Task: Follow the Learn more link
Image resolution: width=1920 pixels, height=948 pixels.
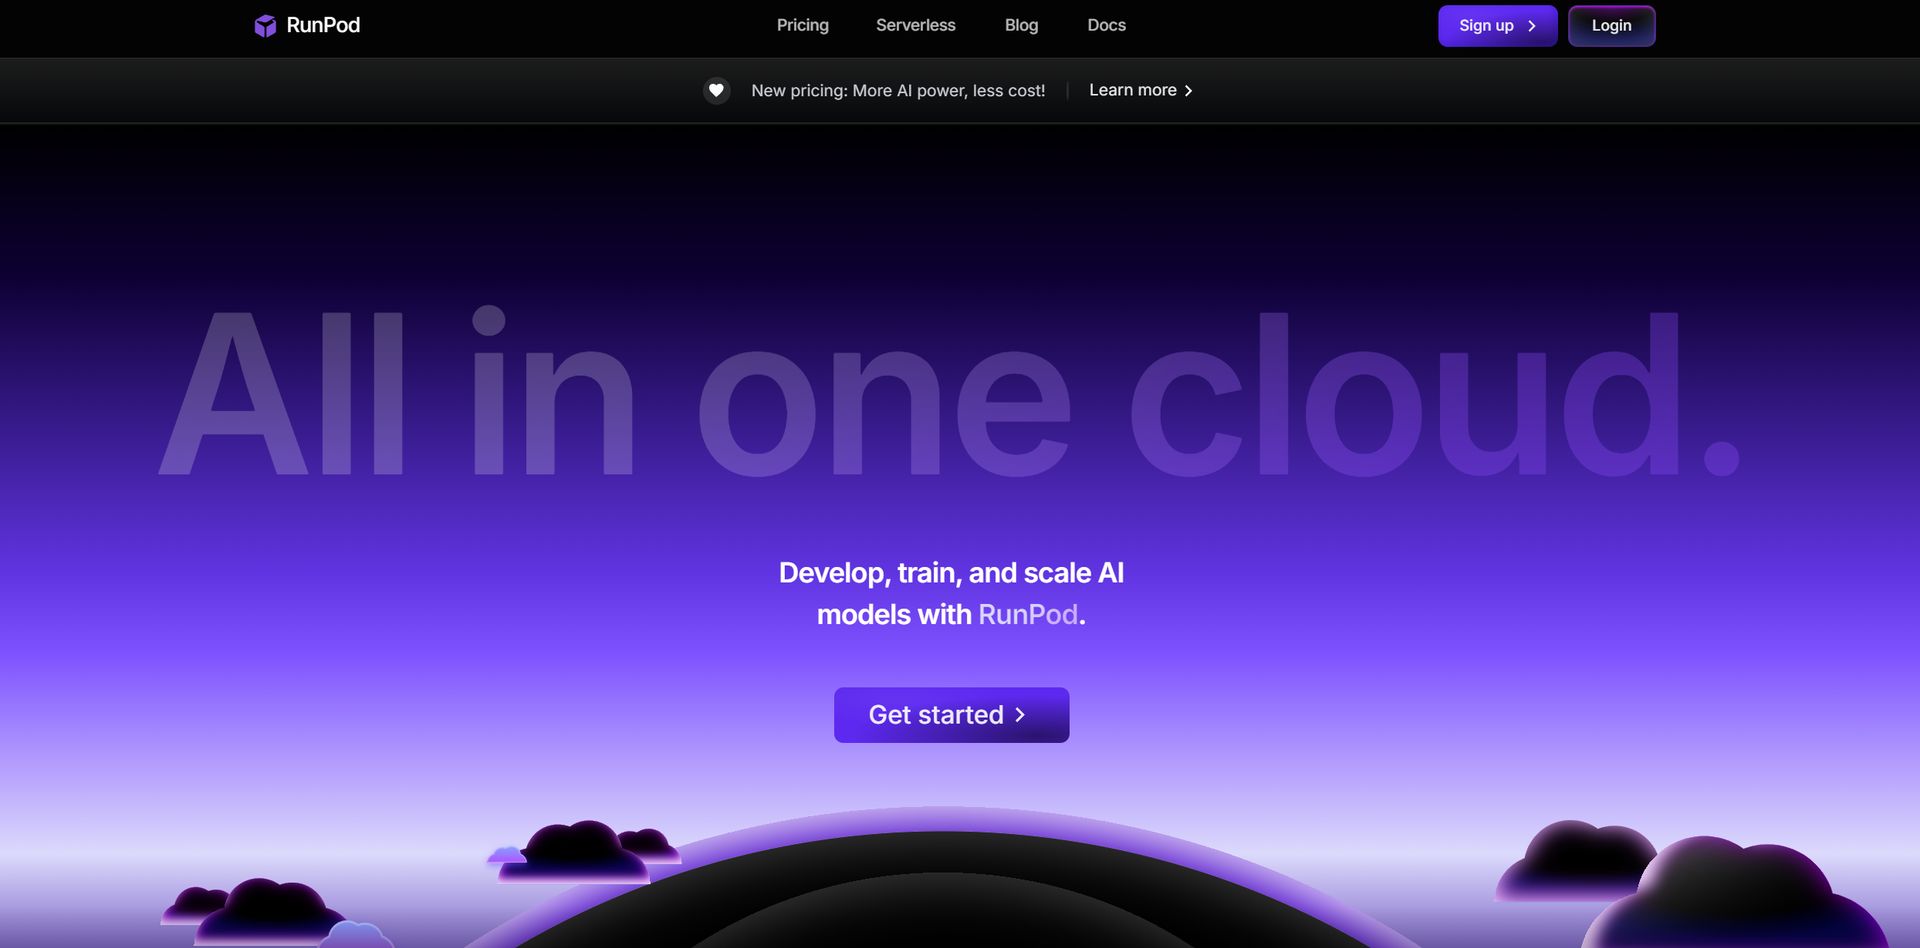Action: [x=1132, y=90]
